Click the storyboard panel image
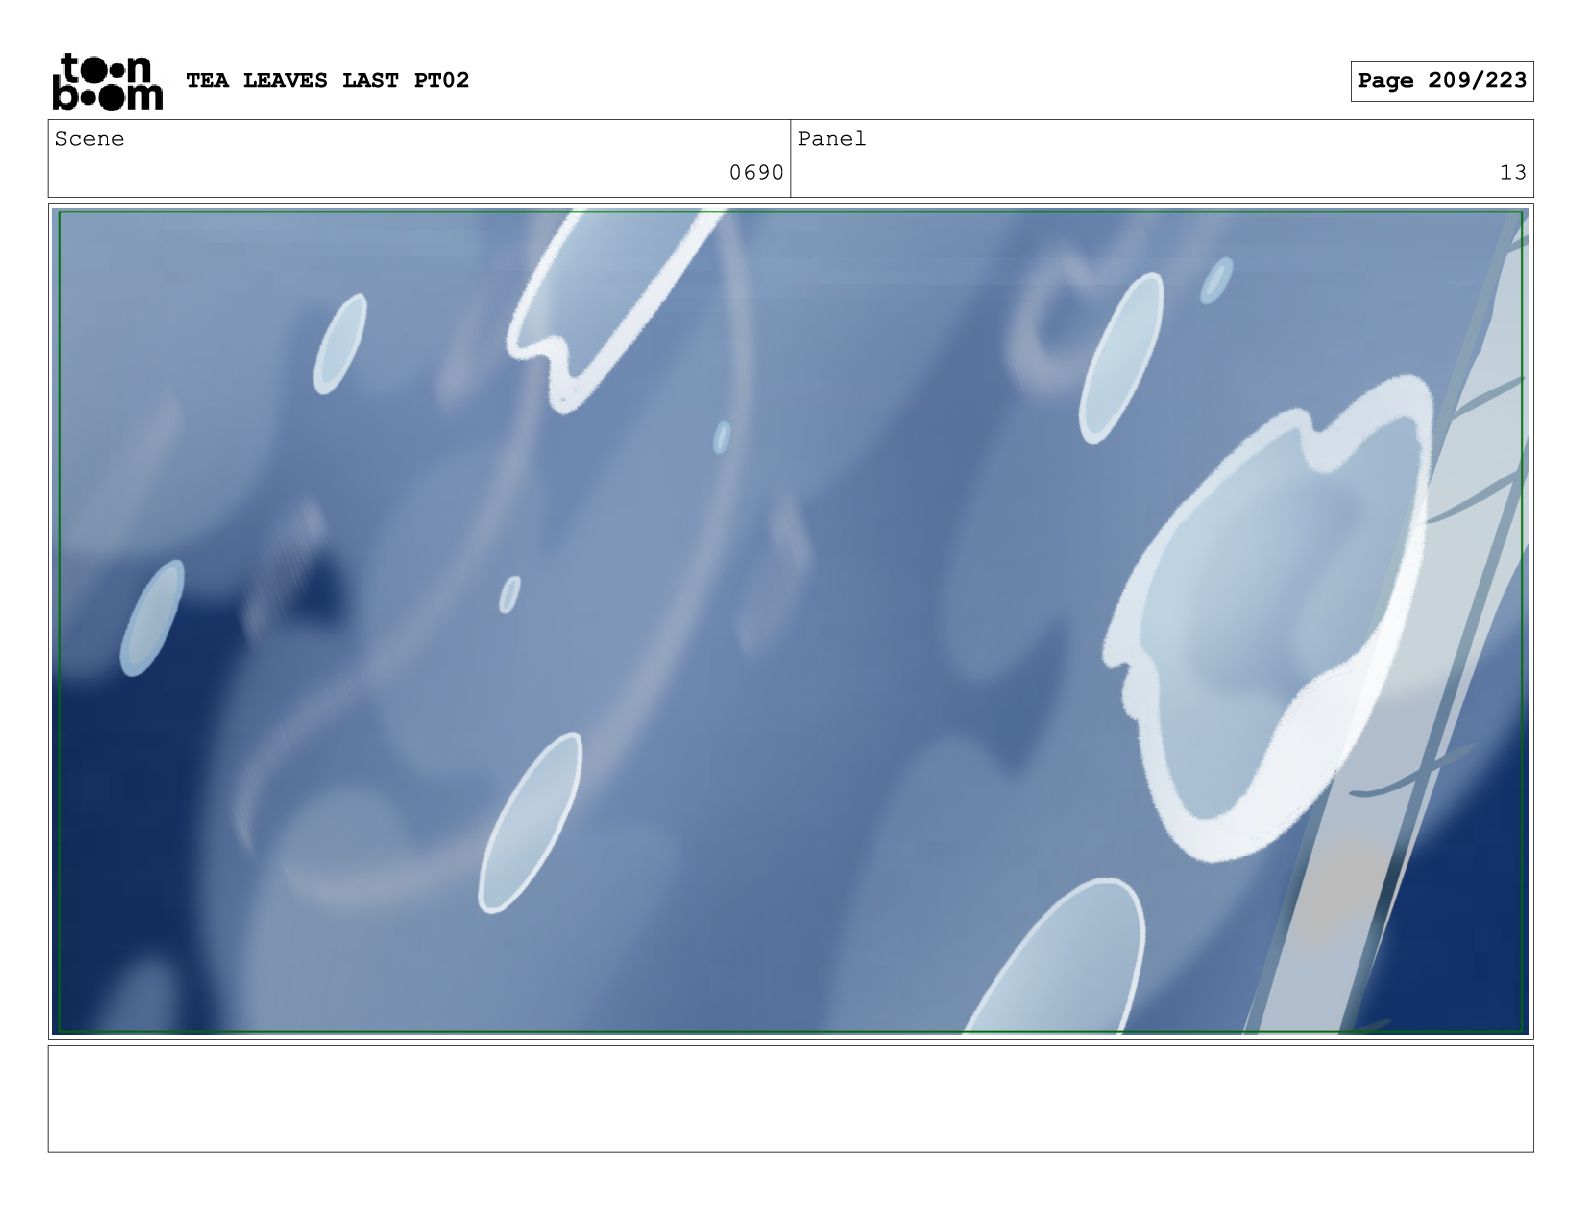1584x1224 pixels. click(791, 621)
